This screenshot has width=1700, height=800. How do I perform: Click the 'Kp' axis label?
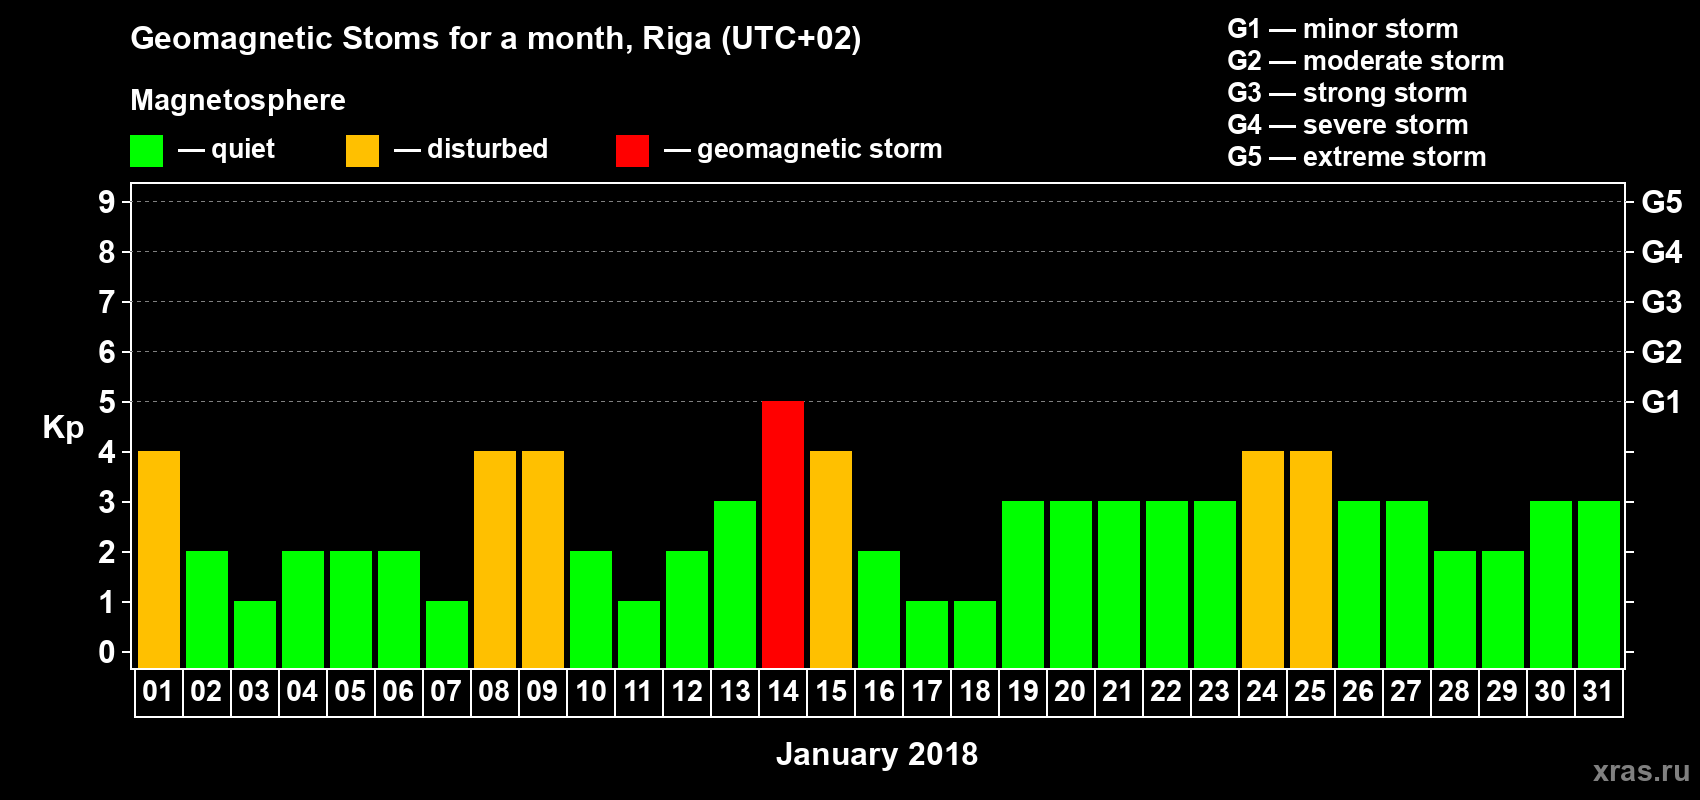[x=63, y=428]
